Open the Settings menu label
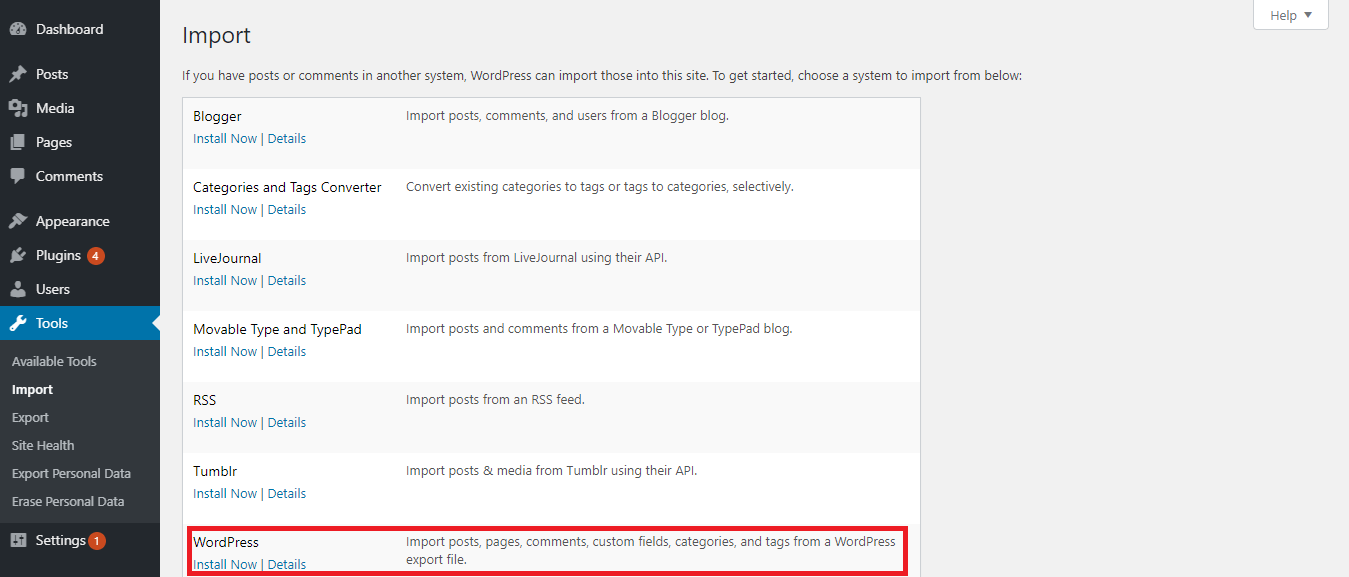This screenshot has height=577, width=1349. point(61,540)
